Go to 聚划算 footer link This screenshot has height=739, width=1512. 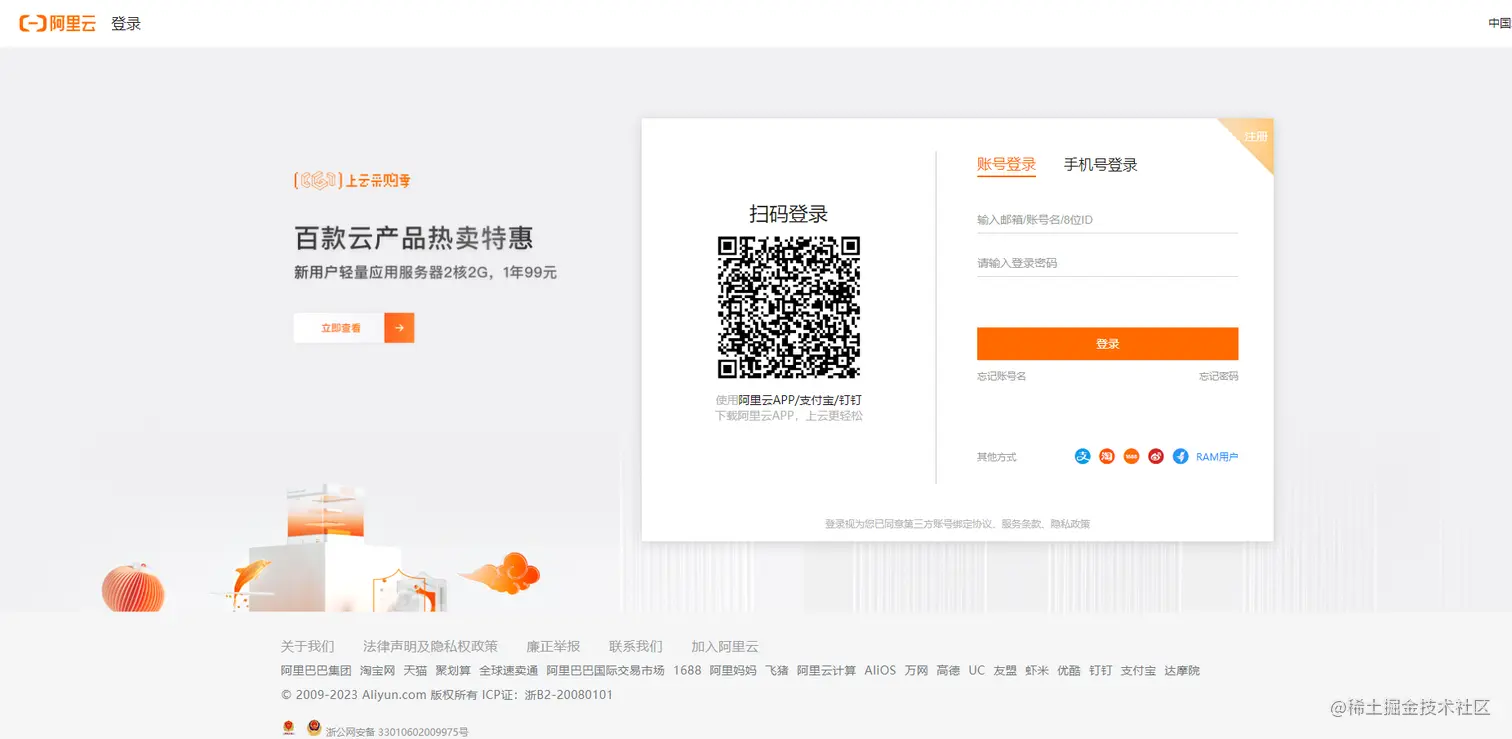[453, 671]
